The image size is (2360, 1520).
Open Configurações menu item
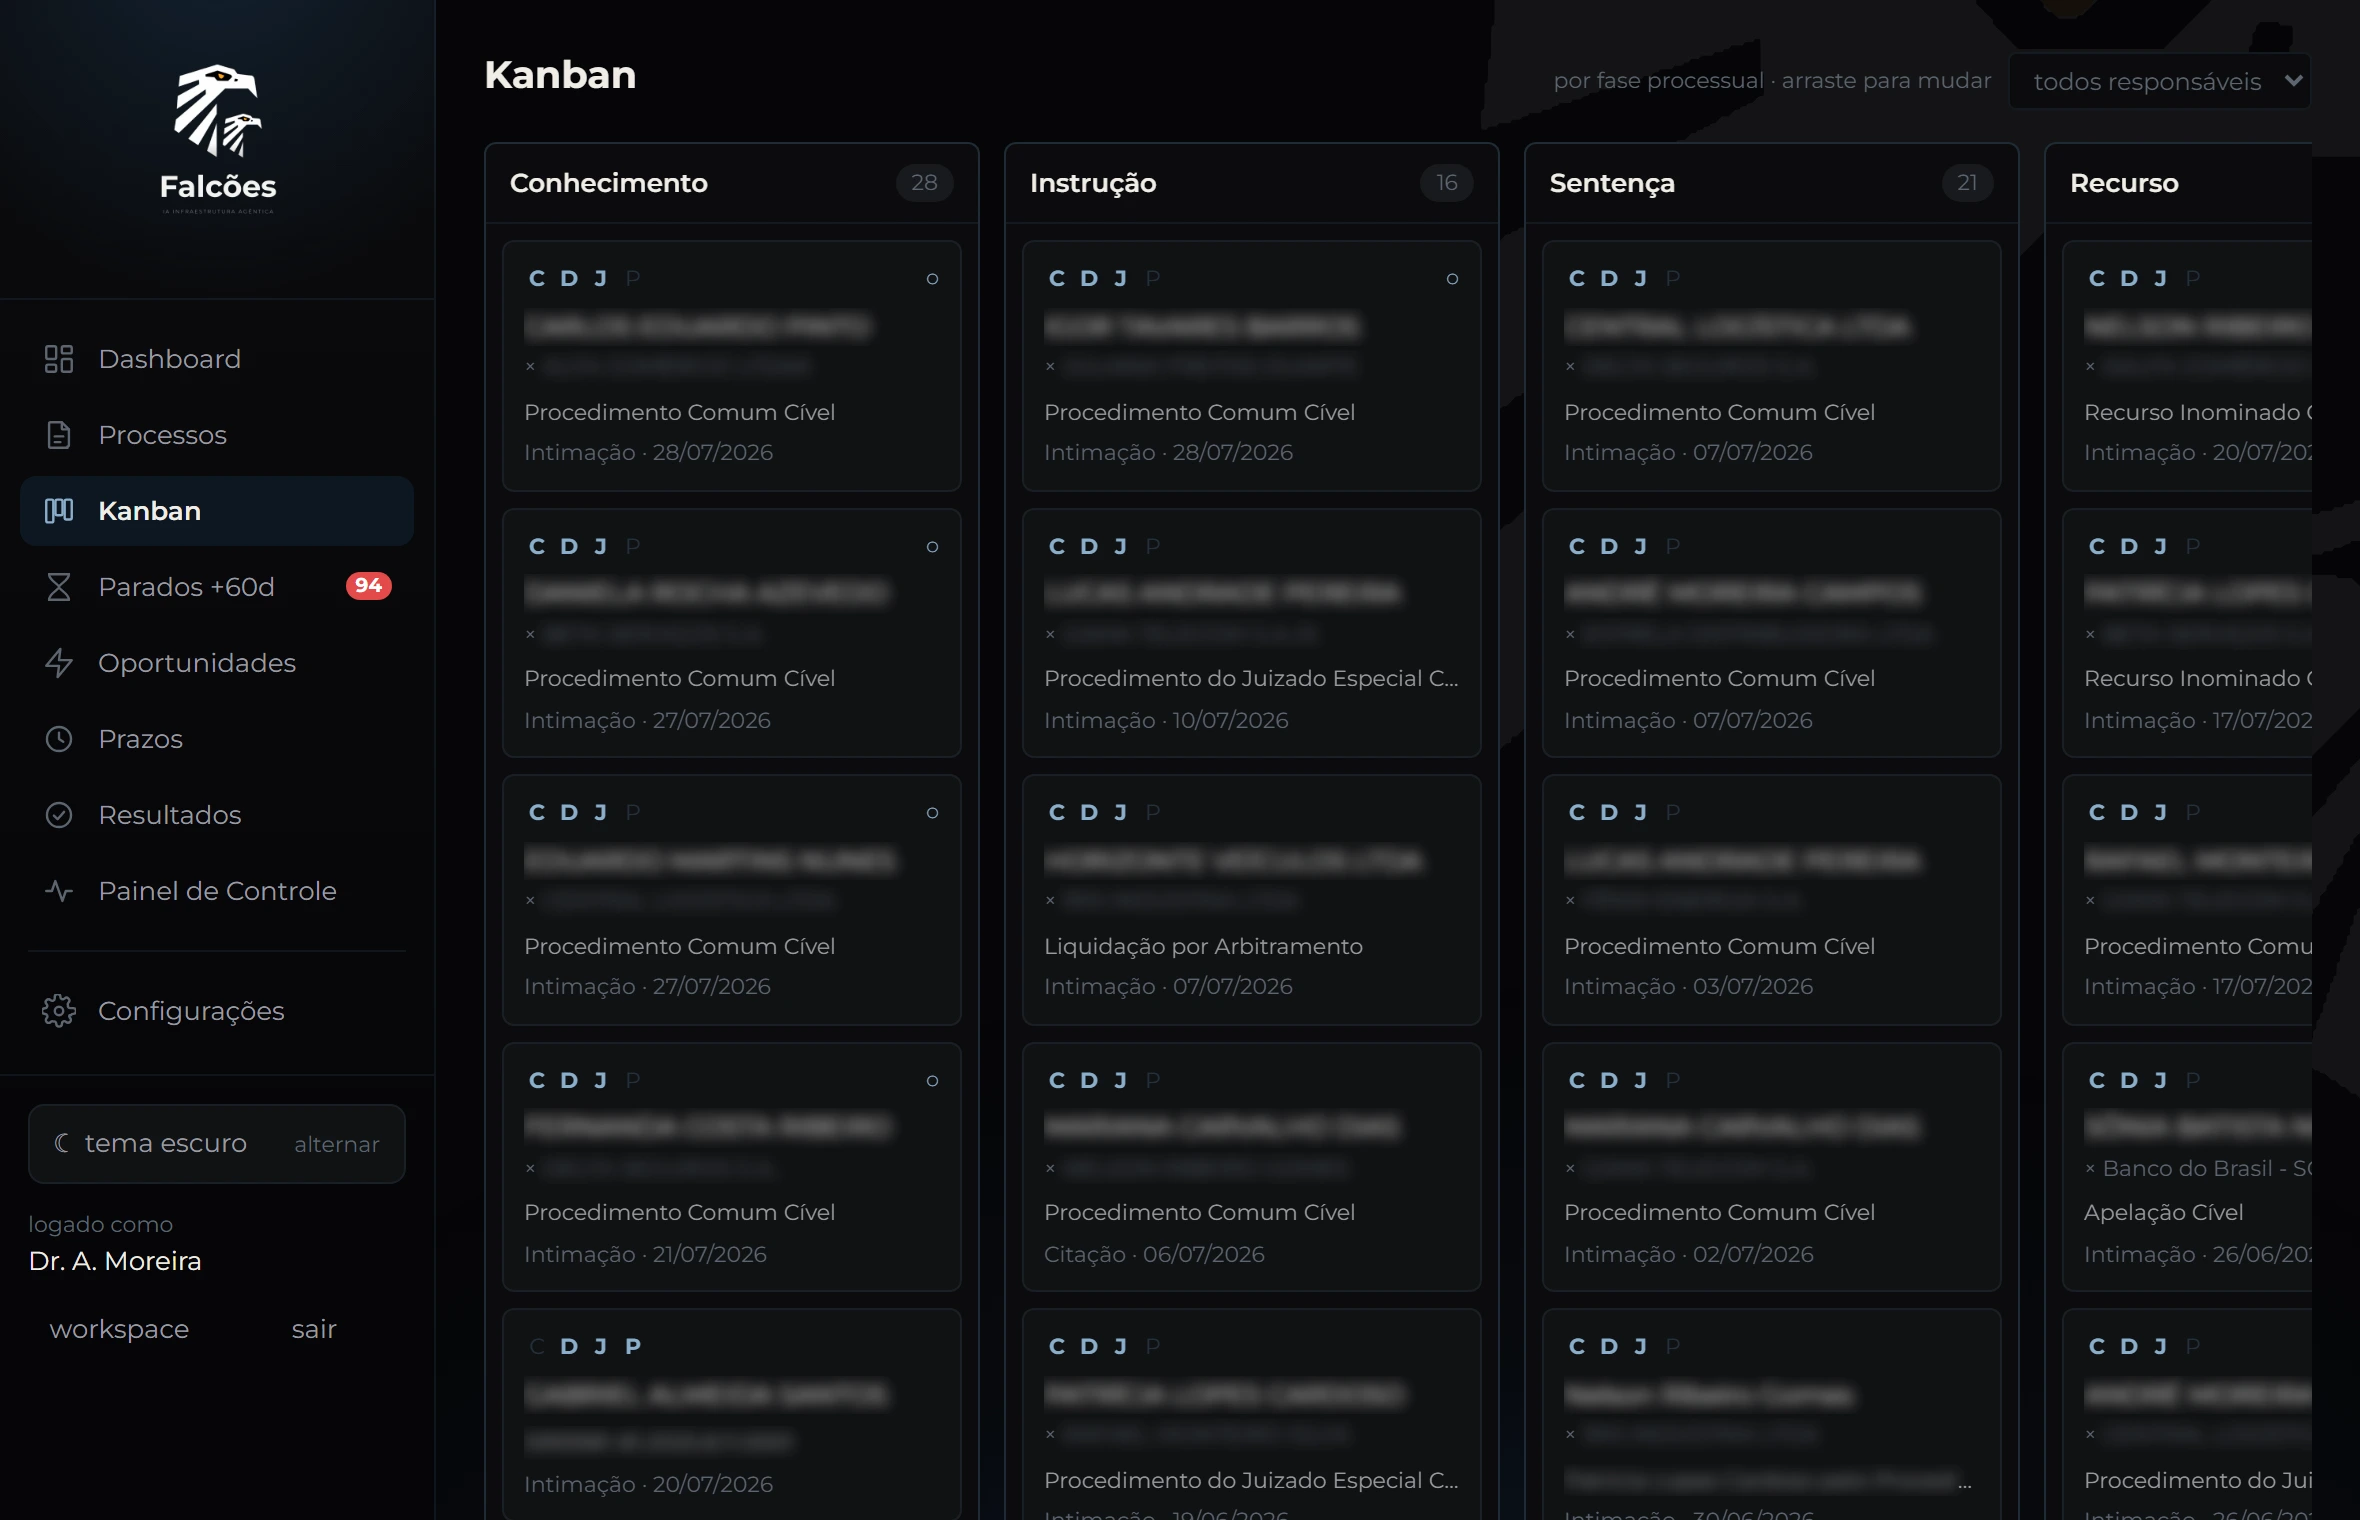pyautogui.click(x=217, y=1011)
